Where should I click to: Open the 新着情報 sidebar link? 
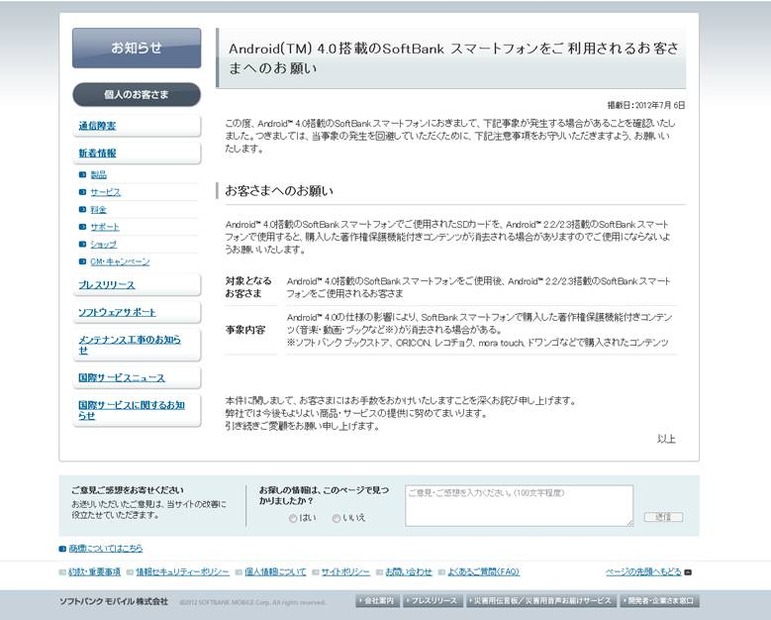[97, 153]
